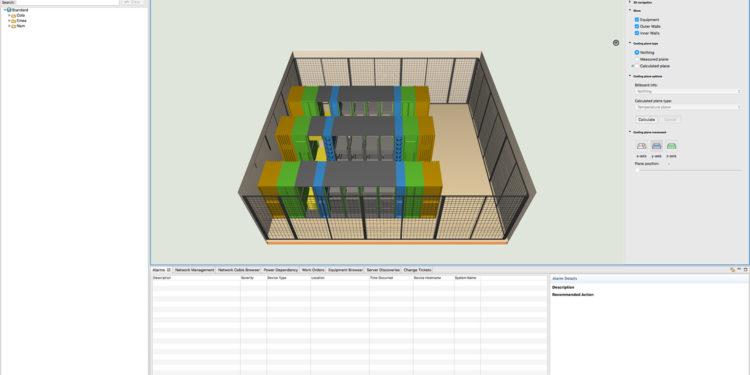
Task: Toggle the Outer Walls checkbox
Action: pos(637,26)
